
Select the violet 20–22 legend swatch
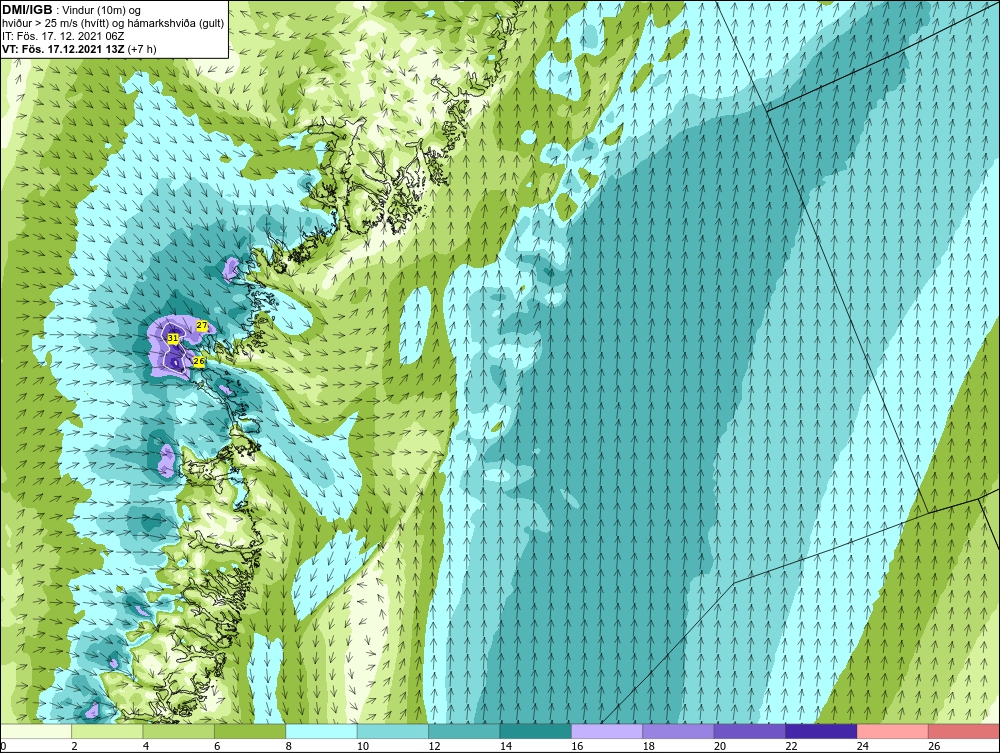[x=750, y=731]
